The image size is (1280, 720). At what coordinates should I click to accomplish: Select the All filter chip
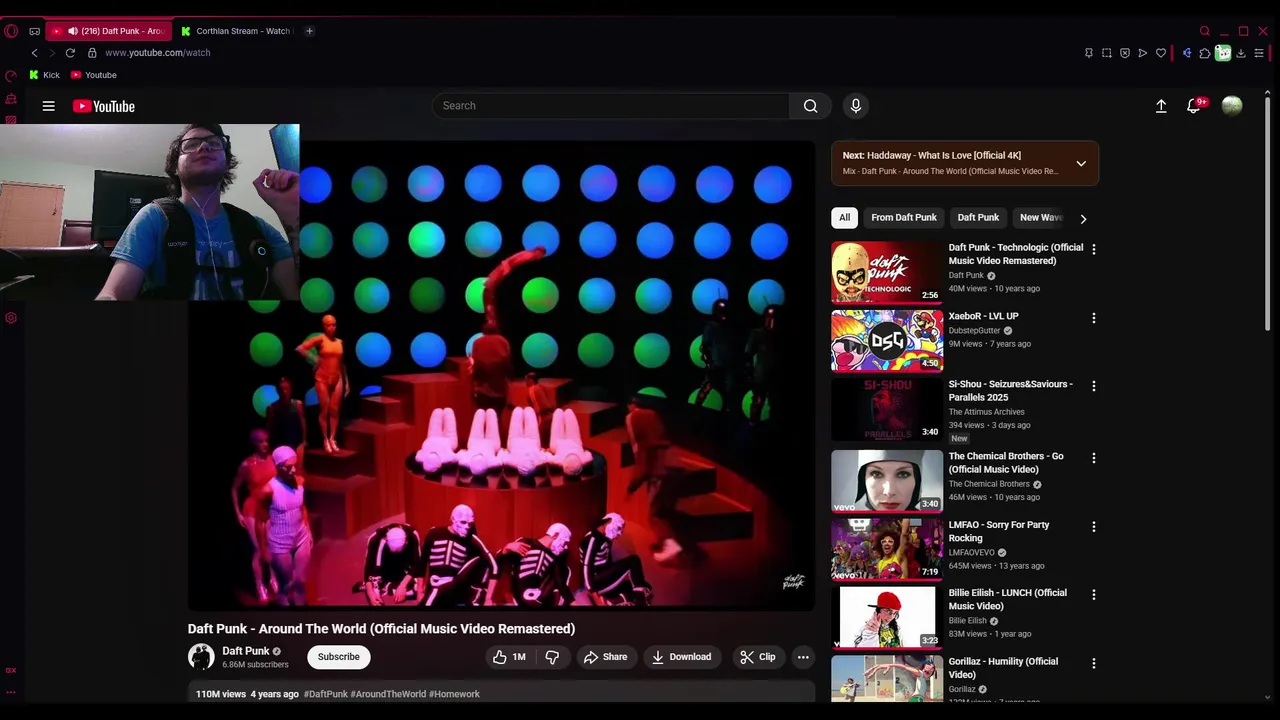coord(844,218)
